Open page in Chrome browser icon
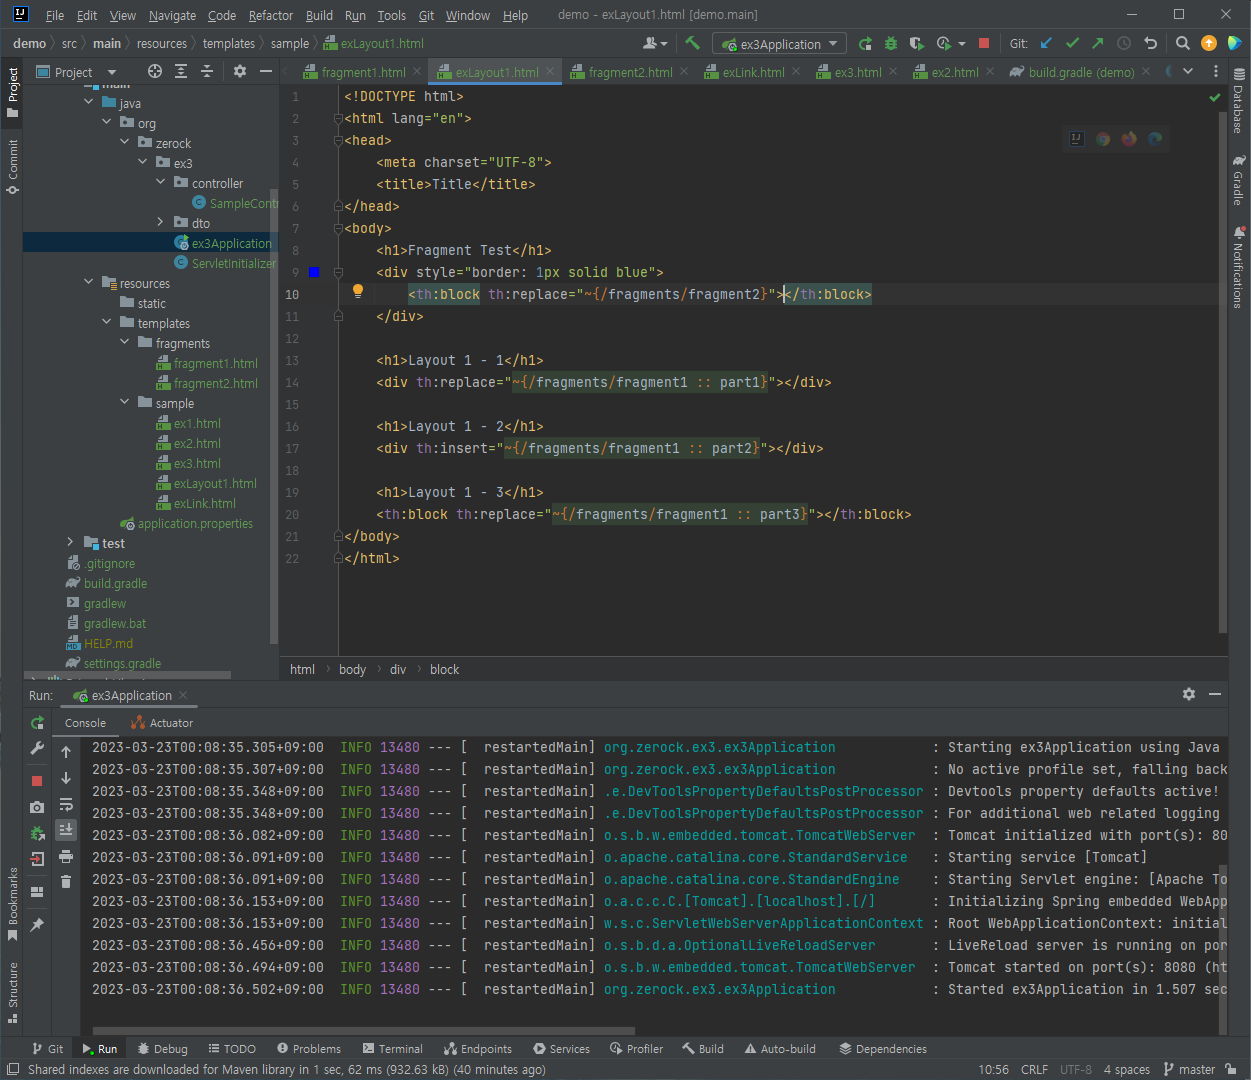1251x1080 pixels. [1103, 139]
